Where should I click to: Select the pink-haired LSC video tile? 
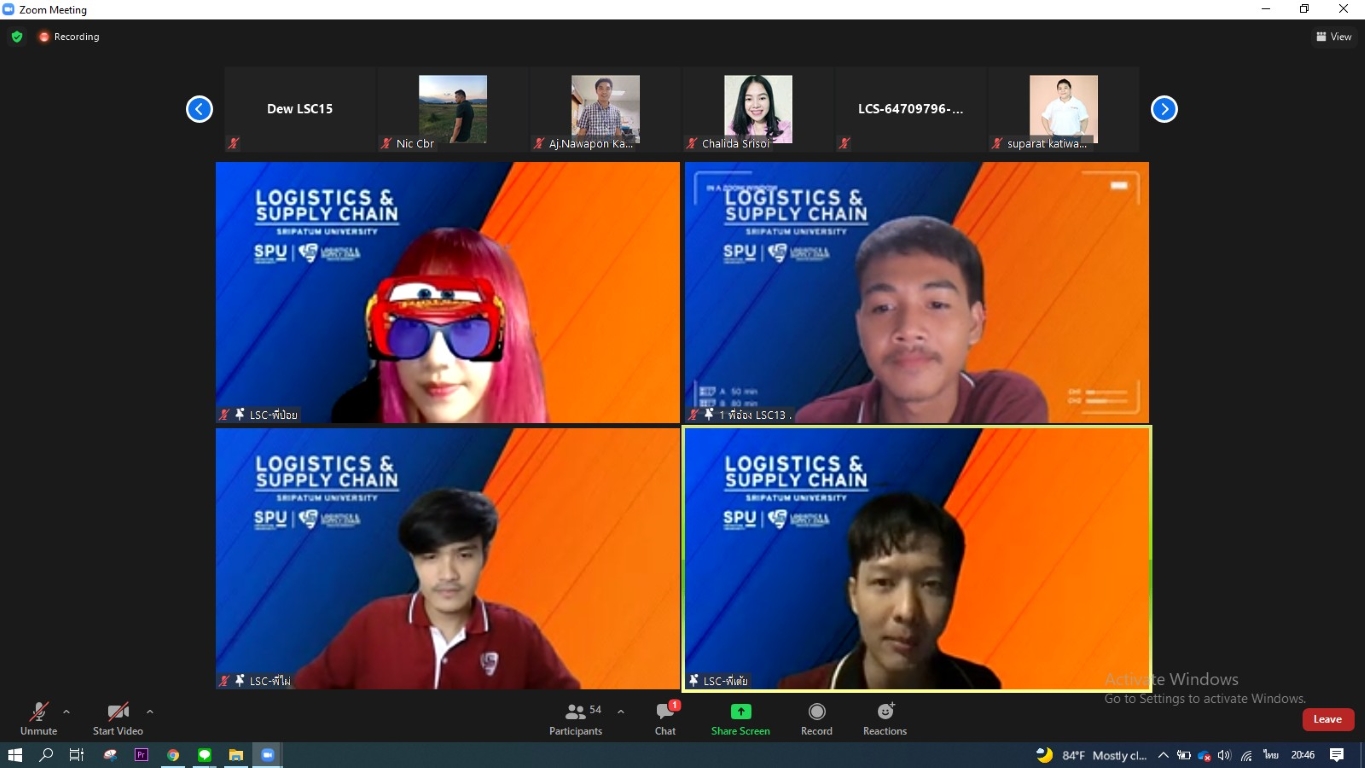448,292
